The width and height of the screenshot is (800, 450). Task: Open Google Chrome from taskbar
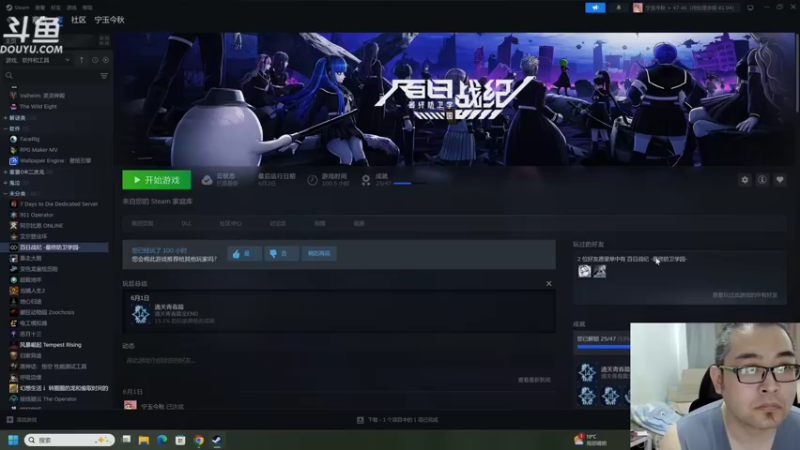pyautogui.click(x=199, y=440)
